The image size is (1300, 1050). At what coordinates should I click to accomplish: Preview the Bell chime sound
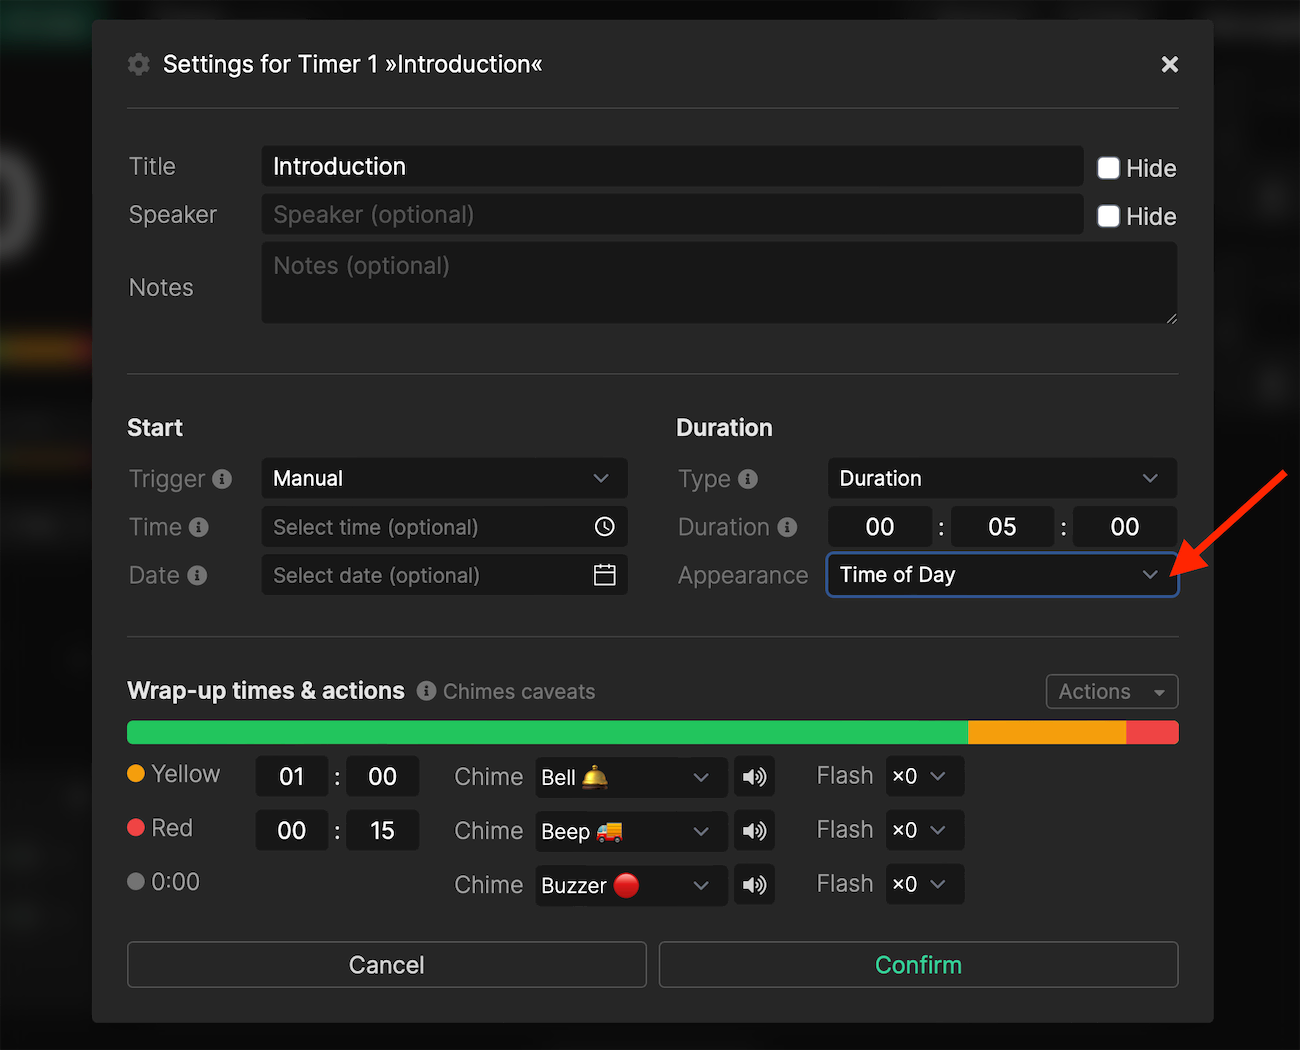pyautogui.click(x=755, y=777)
